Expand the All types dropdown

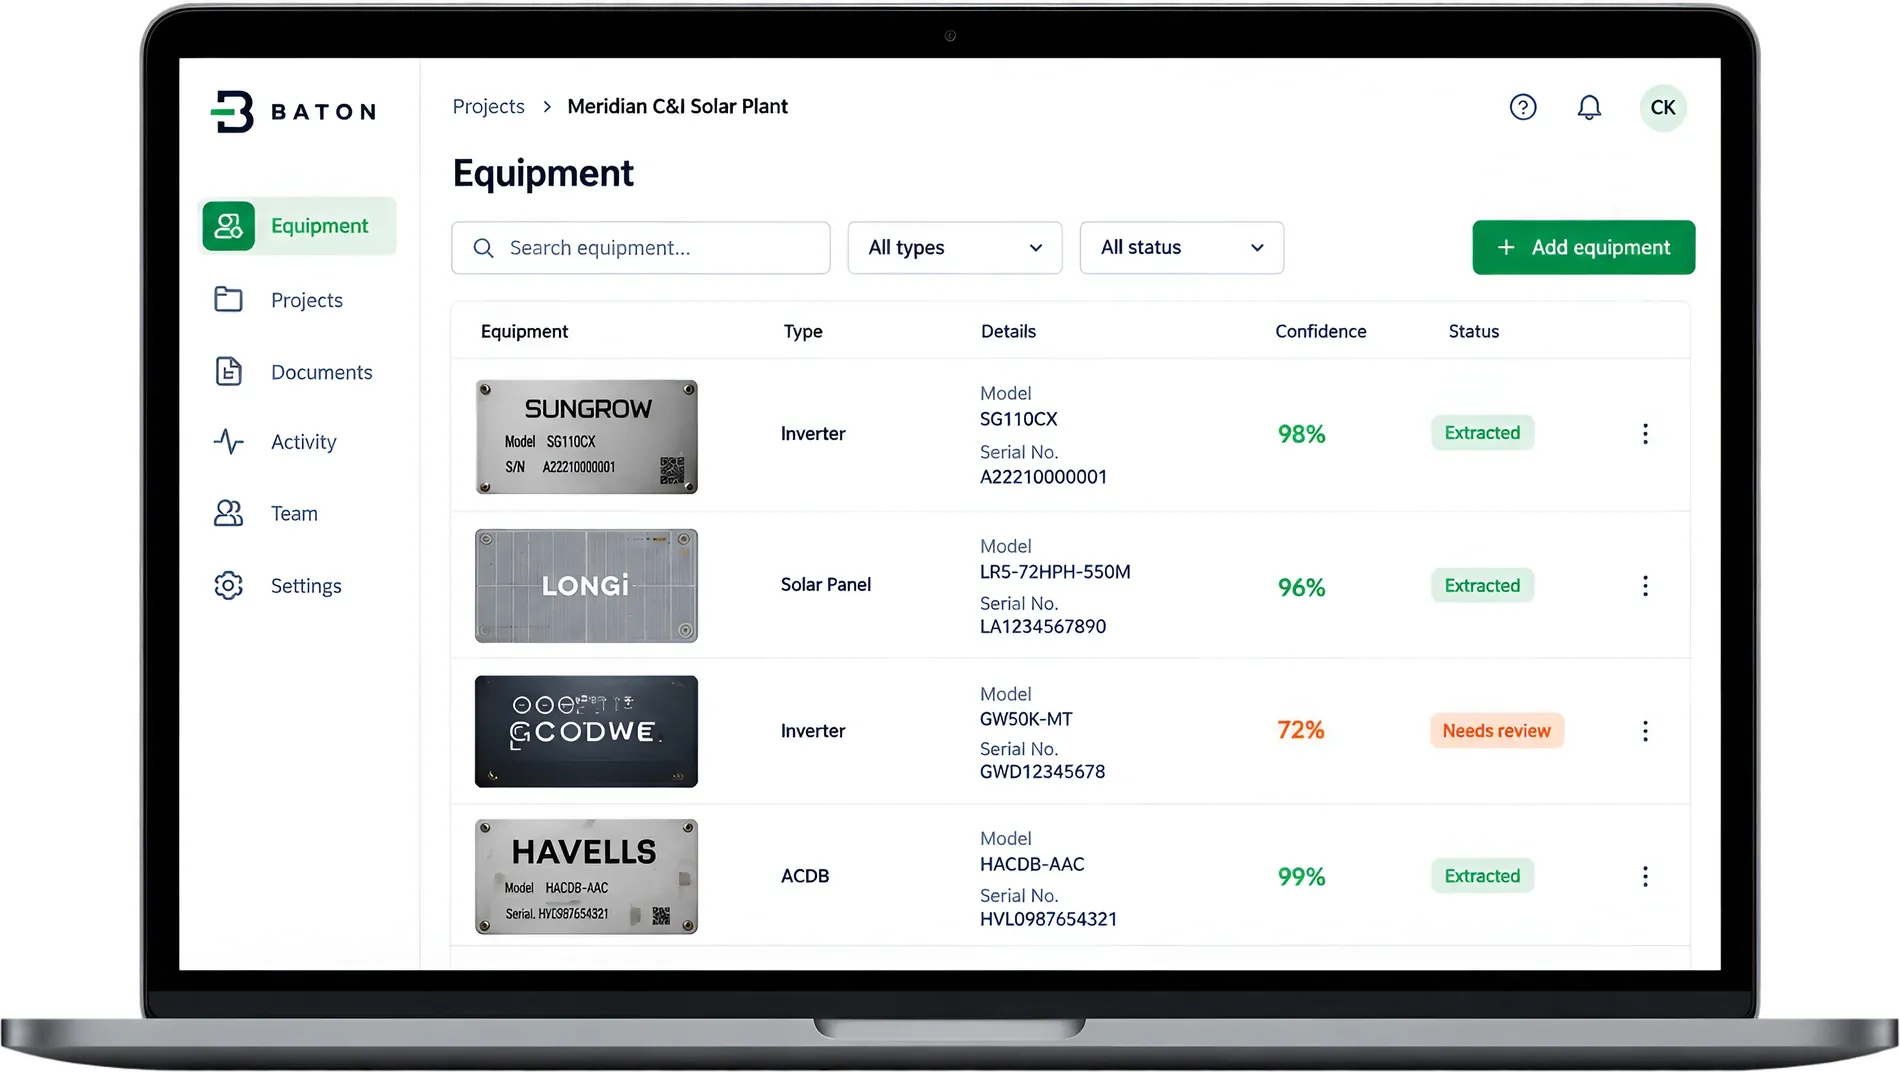955,247
